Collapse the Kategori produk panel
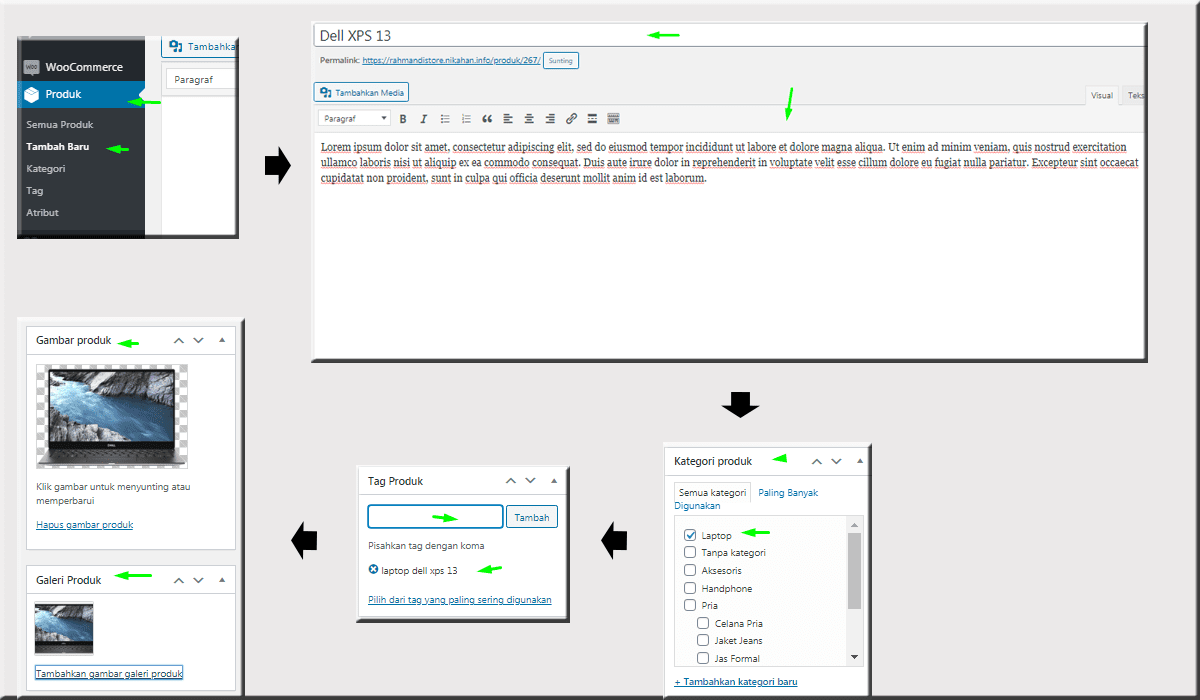The height and width of the screenshot is (700, 1200). pos(860,462)
